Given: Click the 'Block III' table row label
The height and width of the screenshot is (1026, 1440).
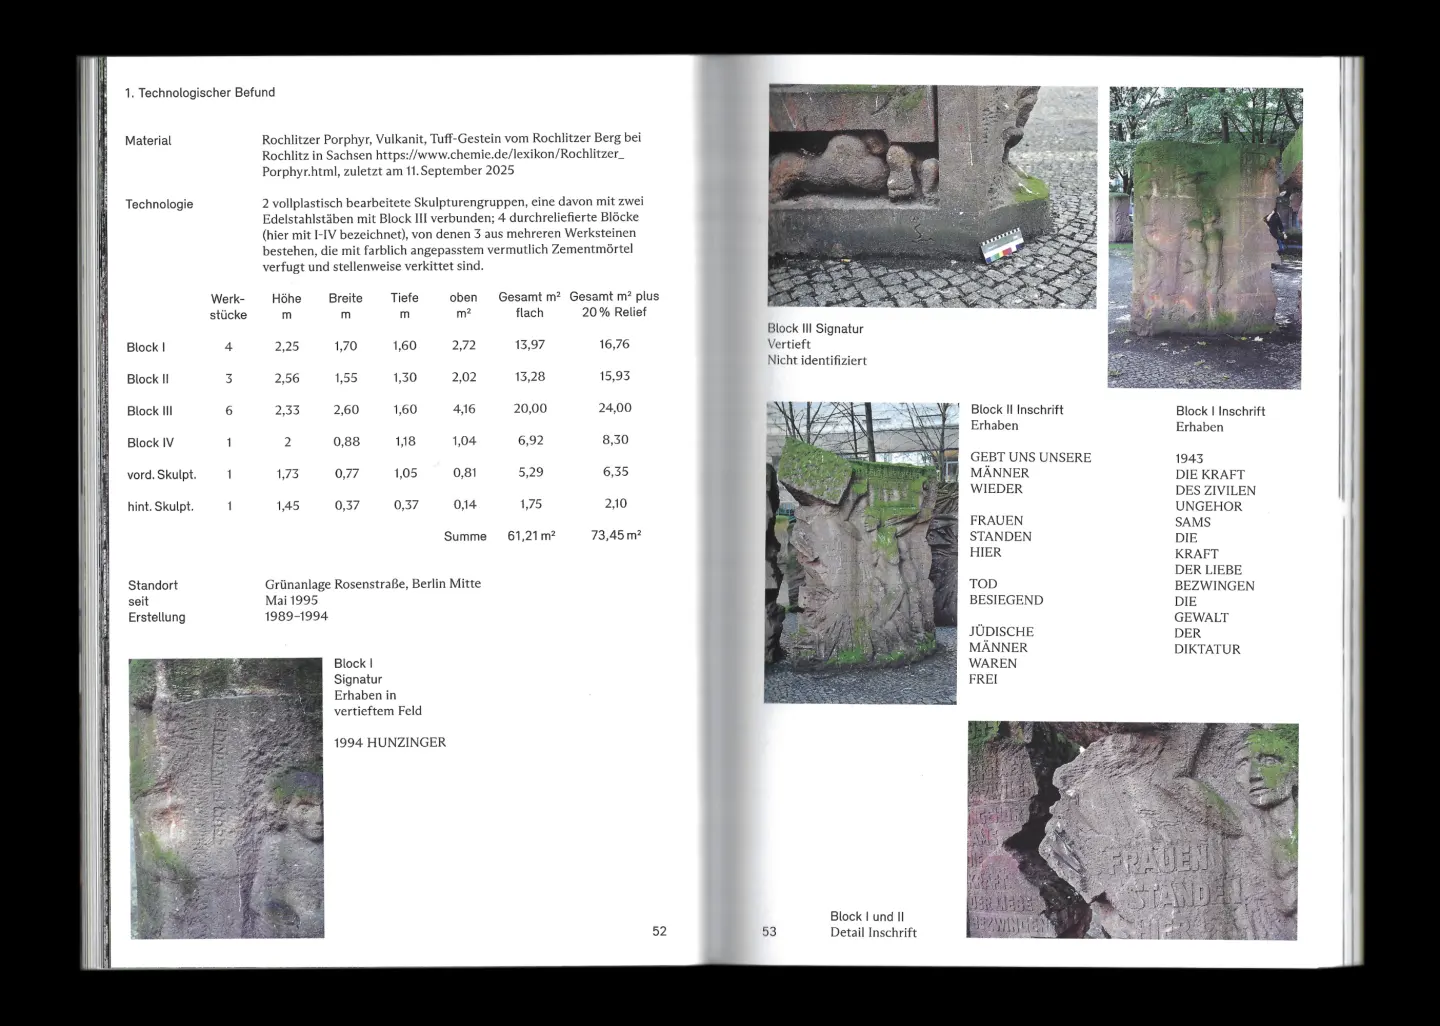Looking at the screenshot, I should 149,411.
